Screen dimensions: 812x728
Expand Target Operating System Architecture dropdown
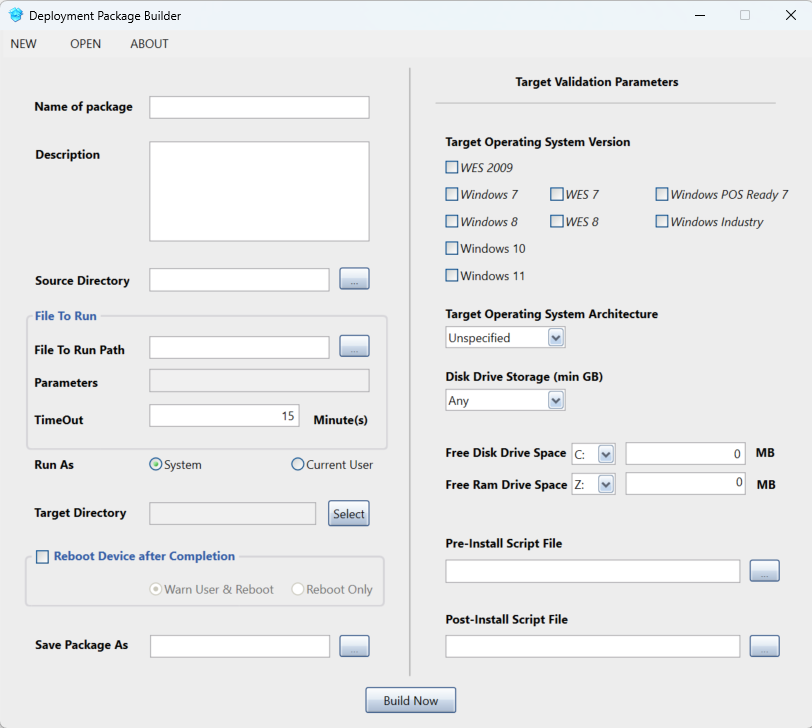pyautogui.click(x=556, y=338)
